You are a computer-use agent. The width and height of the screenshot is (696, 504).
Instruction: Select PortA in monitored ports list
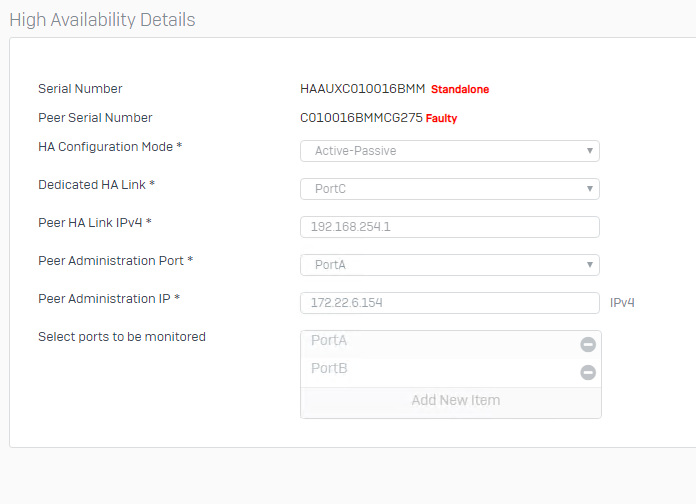click(329, 341)
